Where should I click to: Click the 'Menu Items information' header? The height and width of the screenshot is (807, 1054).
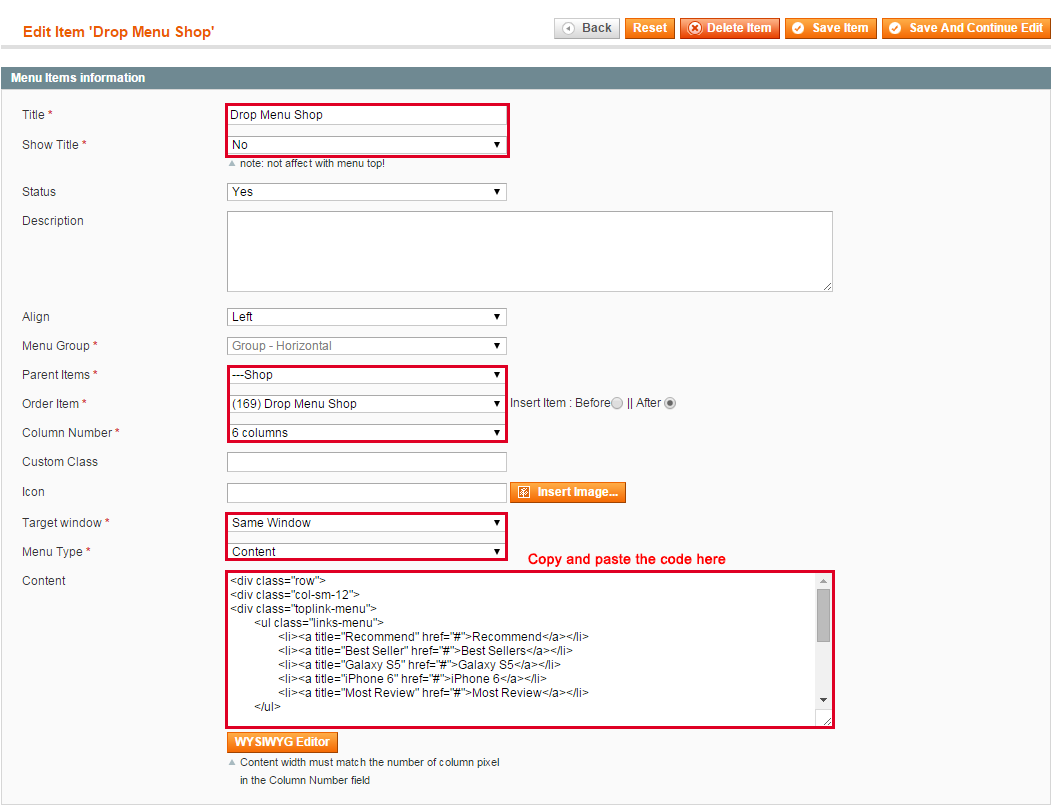click(x=78, y=78)
